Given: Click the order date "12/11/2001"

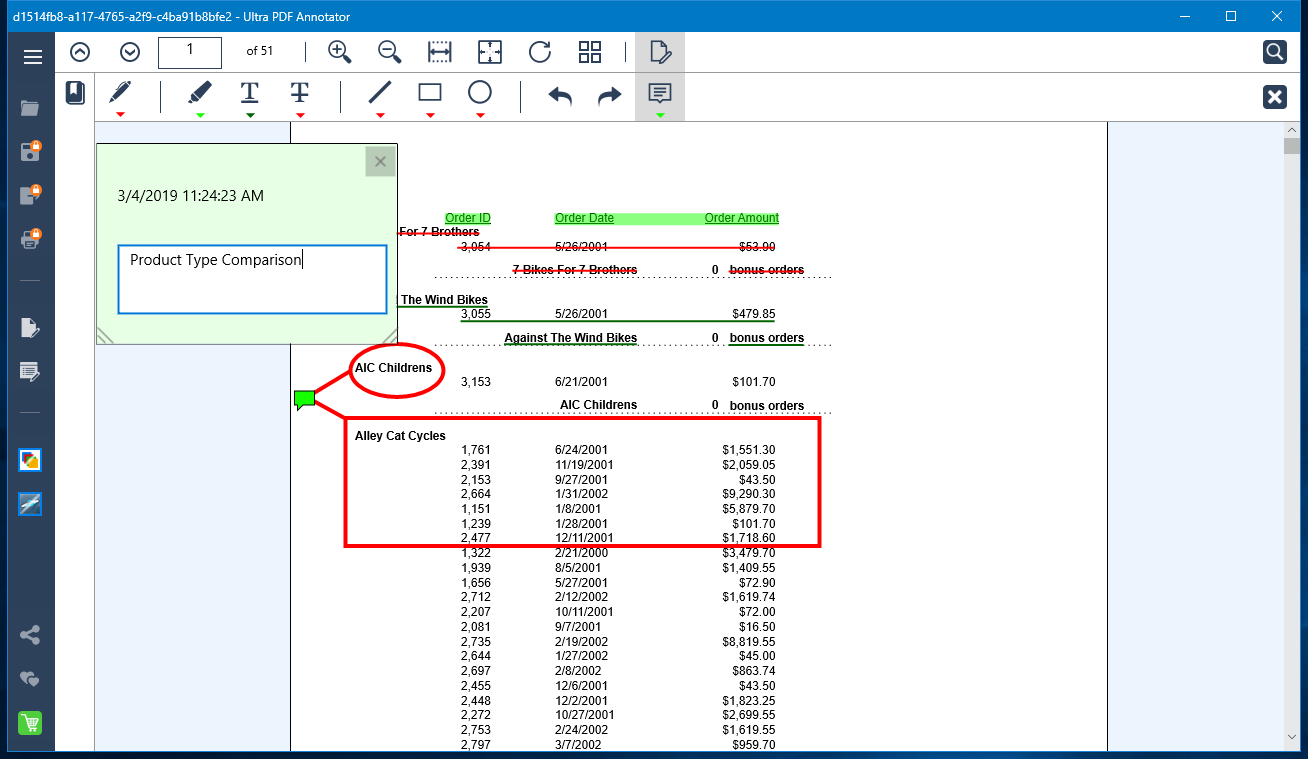Looking at the screenshot, I should point(584,538).
